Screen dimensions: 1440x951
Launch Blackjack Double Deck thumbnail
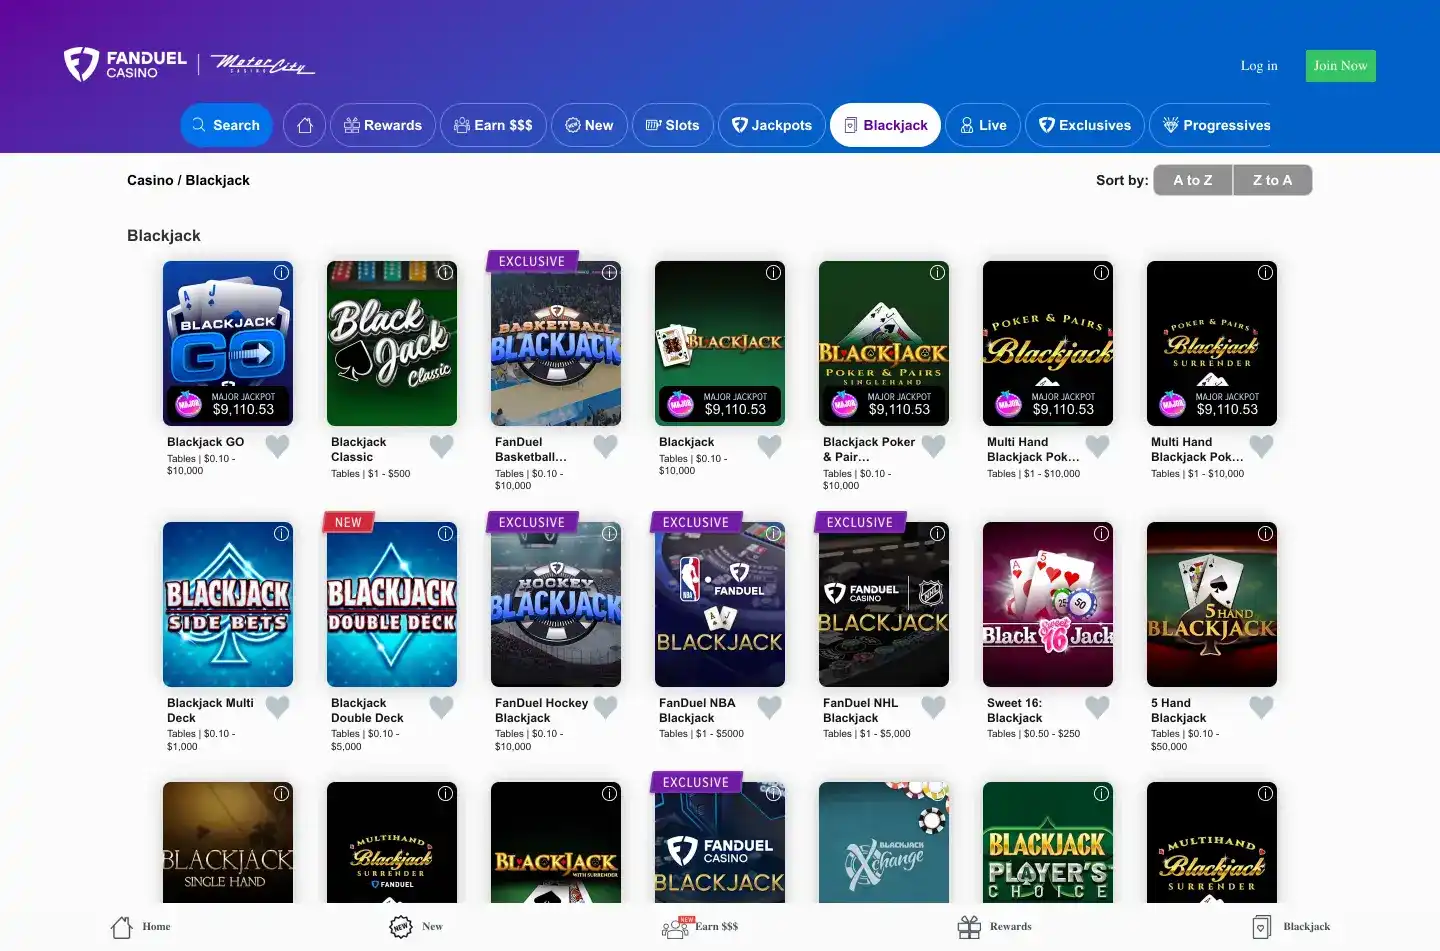coord(392,604)
